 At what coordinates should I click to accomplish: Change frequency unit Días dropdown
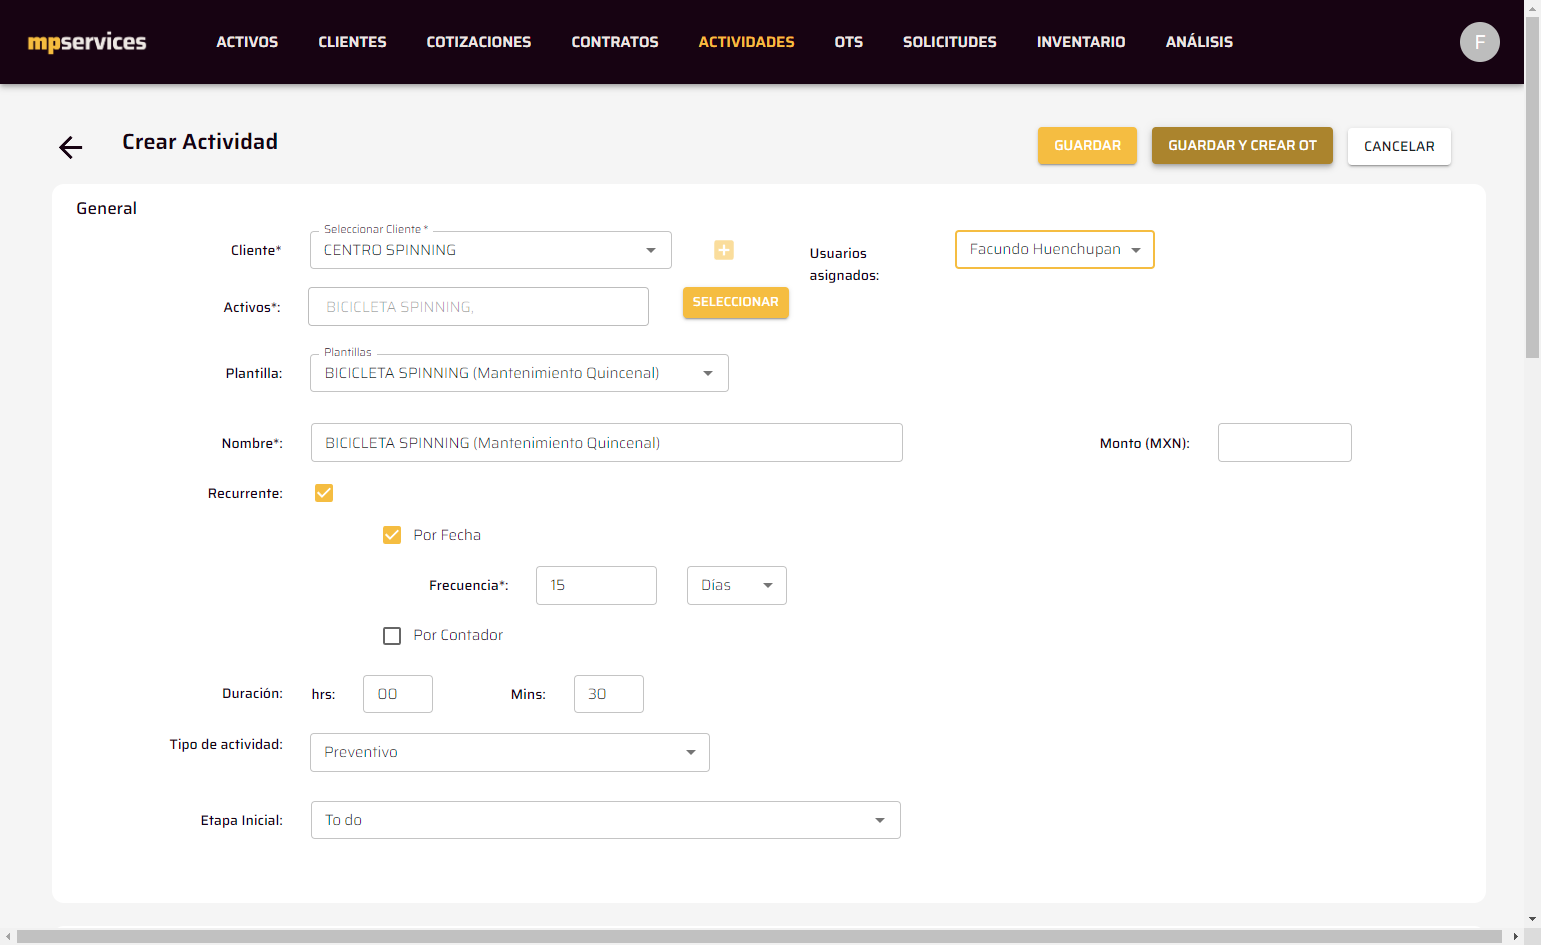tap(737, 585)
